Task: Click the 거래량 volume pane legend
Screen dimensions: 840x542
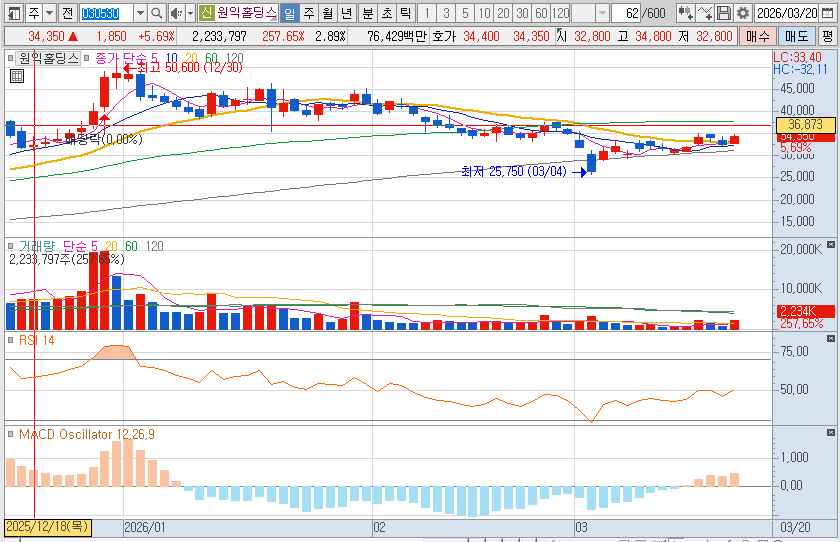Action: tap(36, 246)
